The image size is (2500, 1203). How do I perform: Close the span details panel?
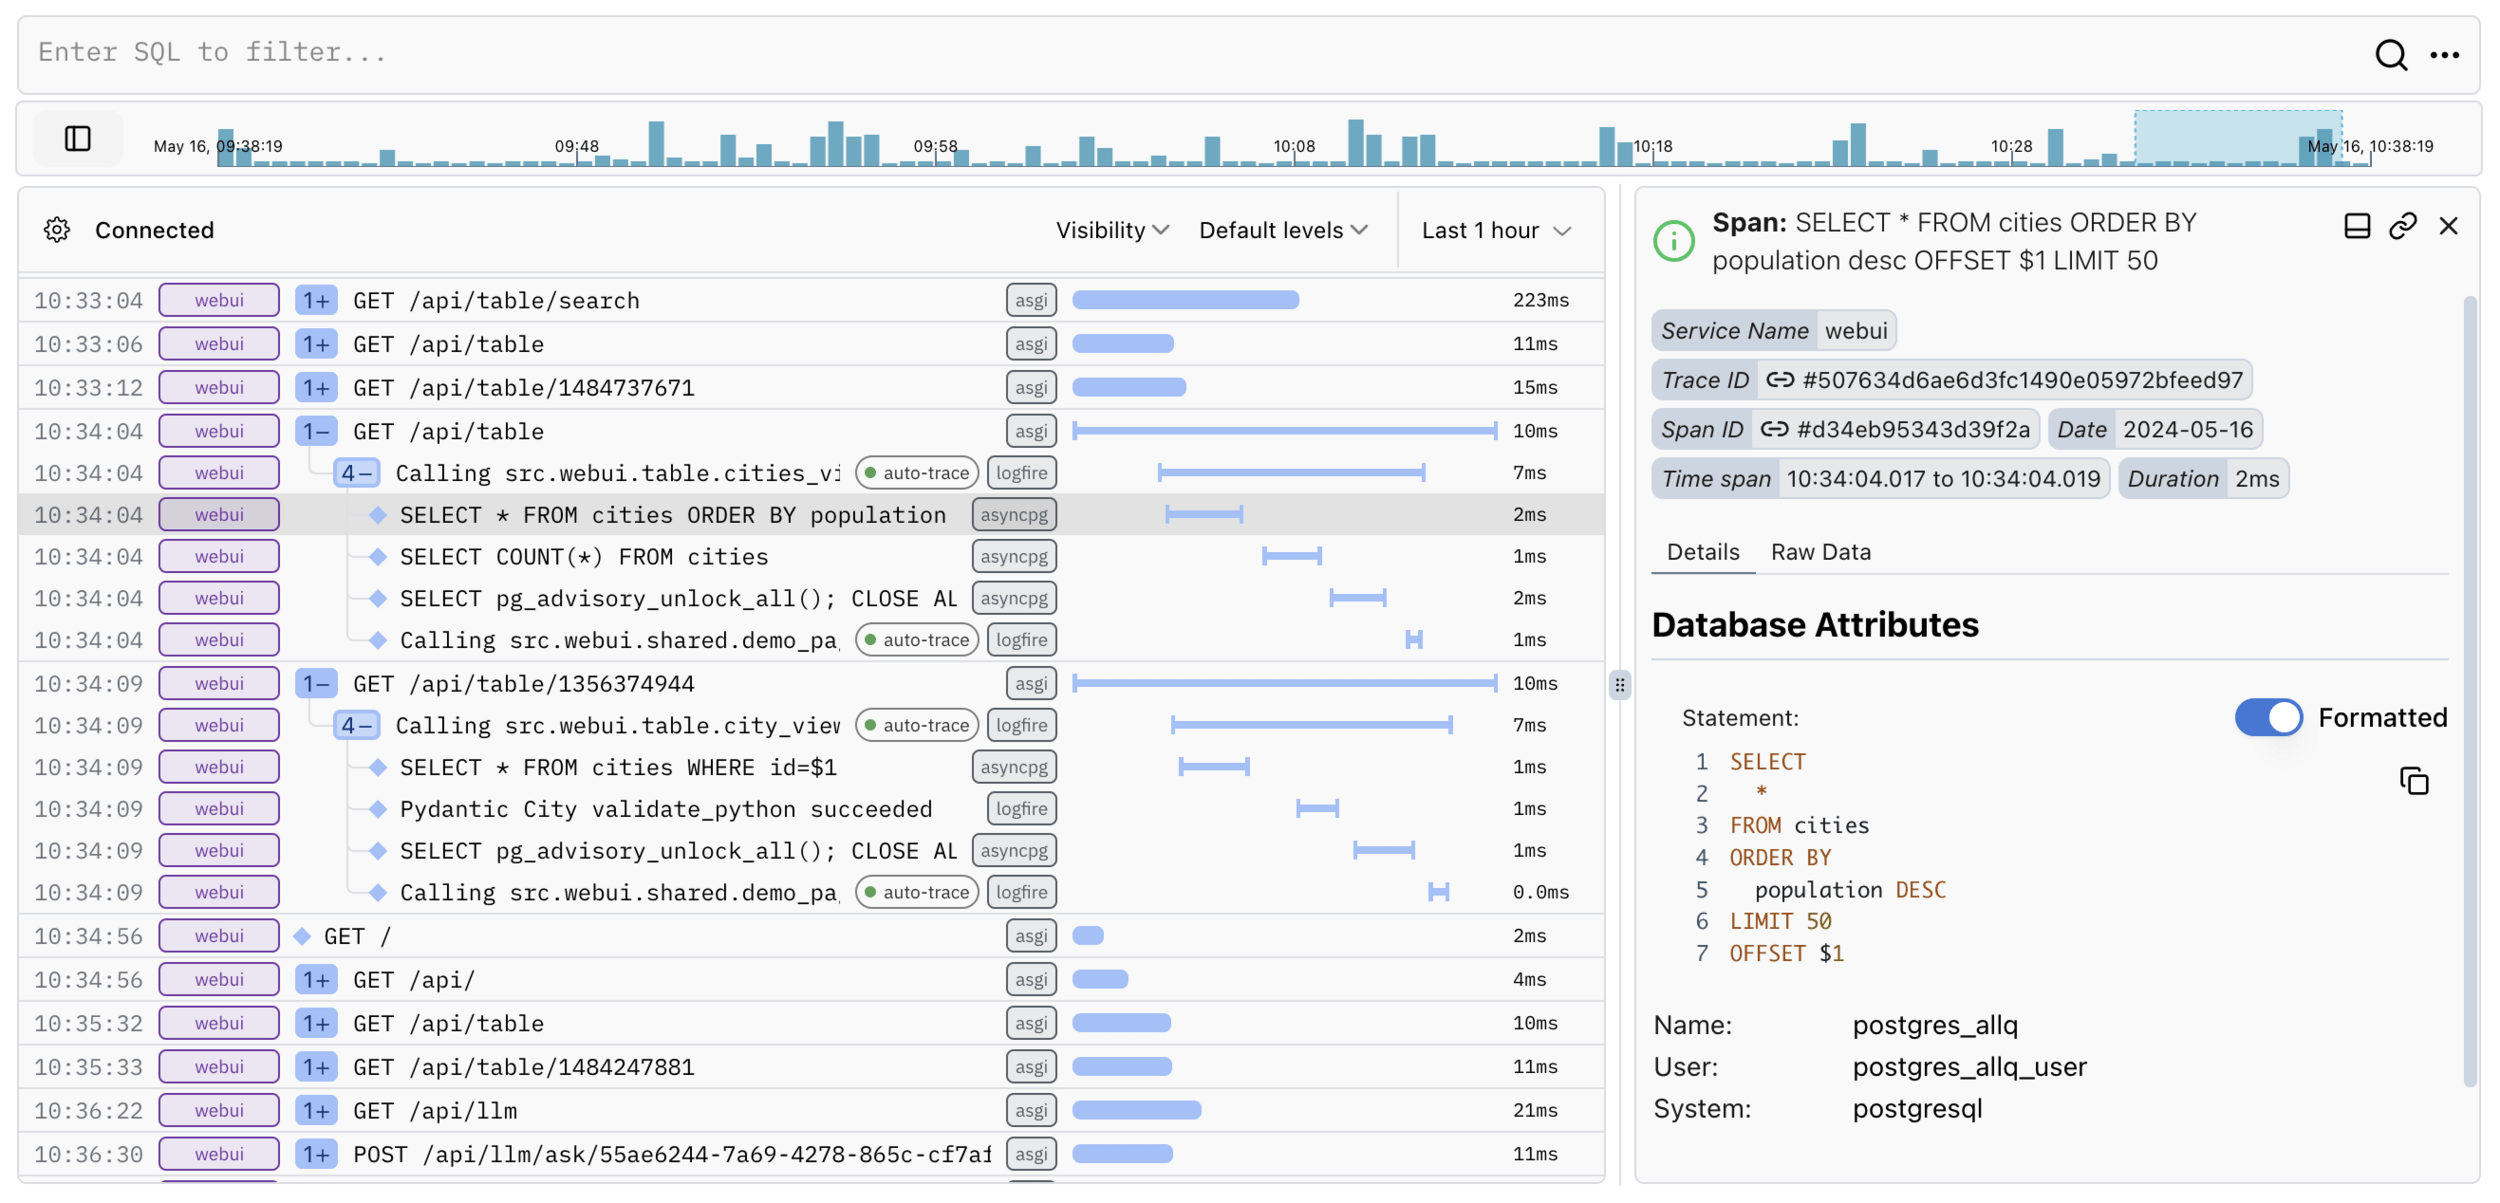click(x=2448, y=226)
